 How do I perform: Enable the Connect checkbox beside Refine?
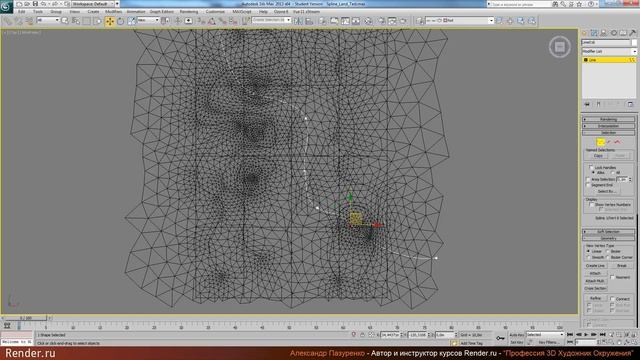612,299
